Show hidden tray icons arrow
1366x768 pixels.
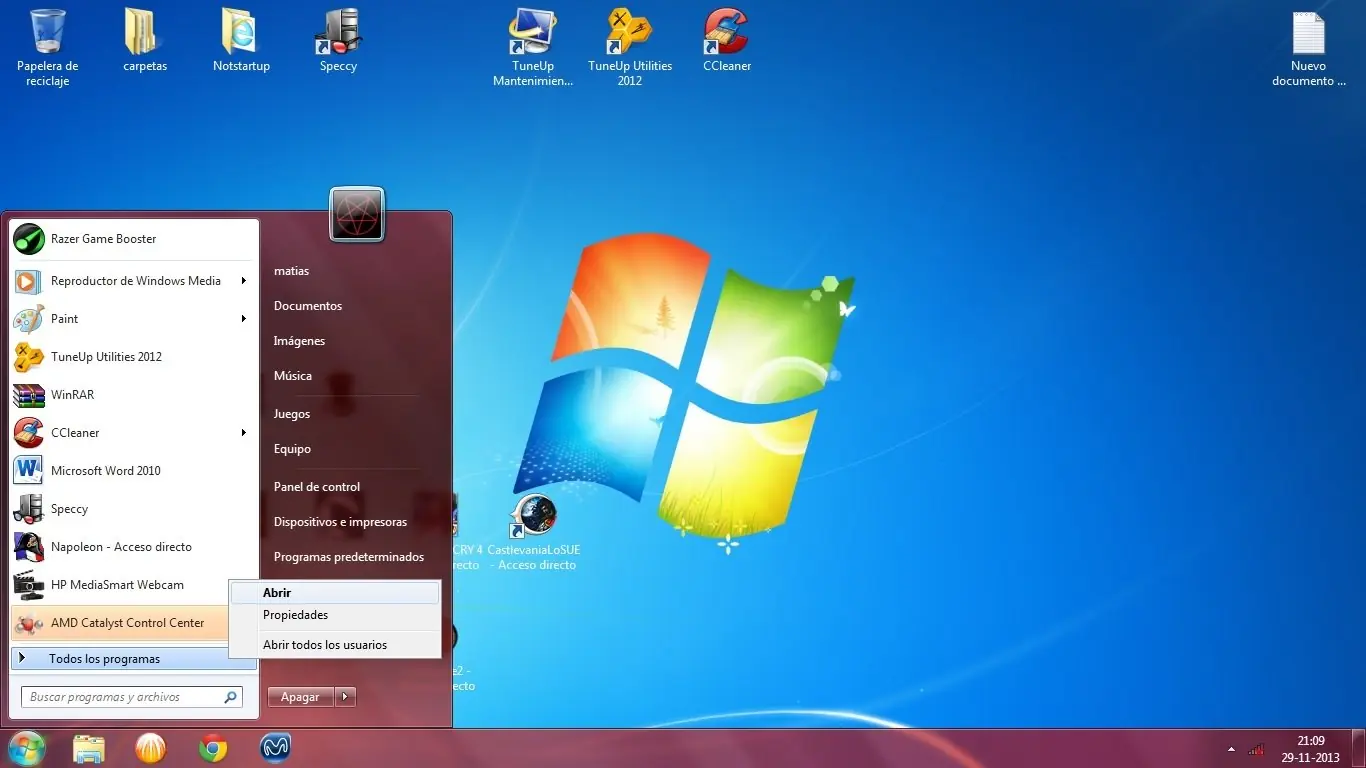[1231, 748]
